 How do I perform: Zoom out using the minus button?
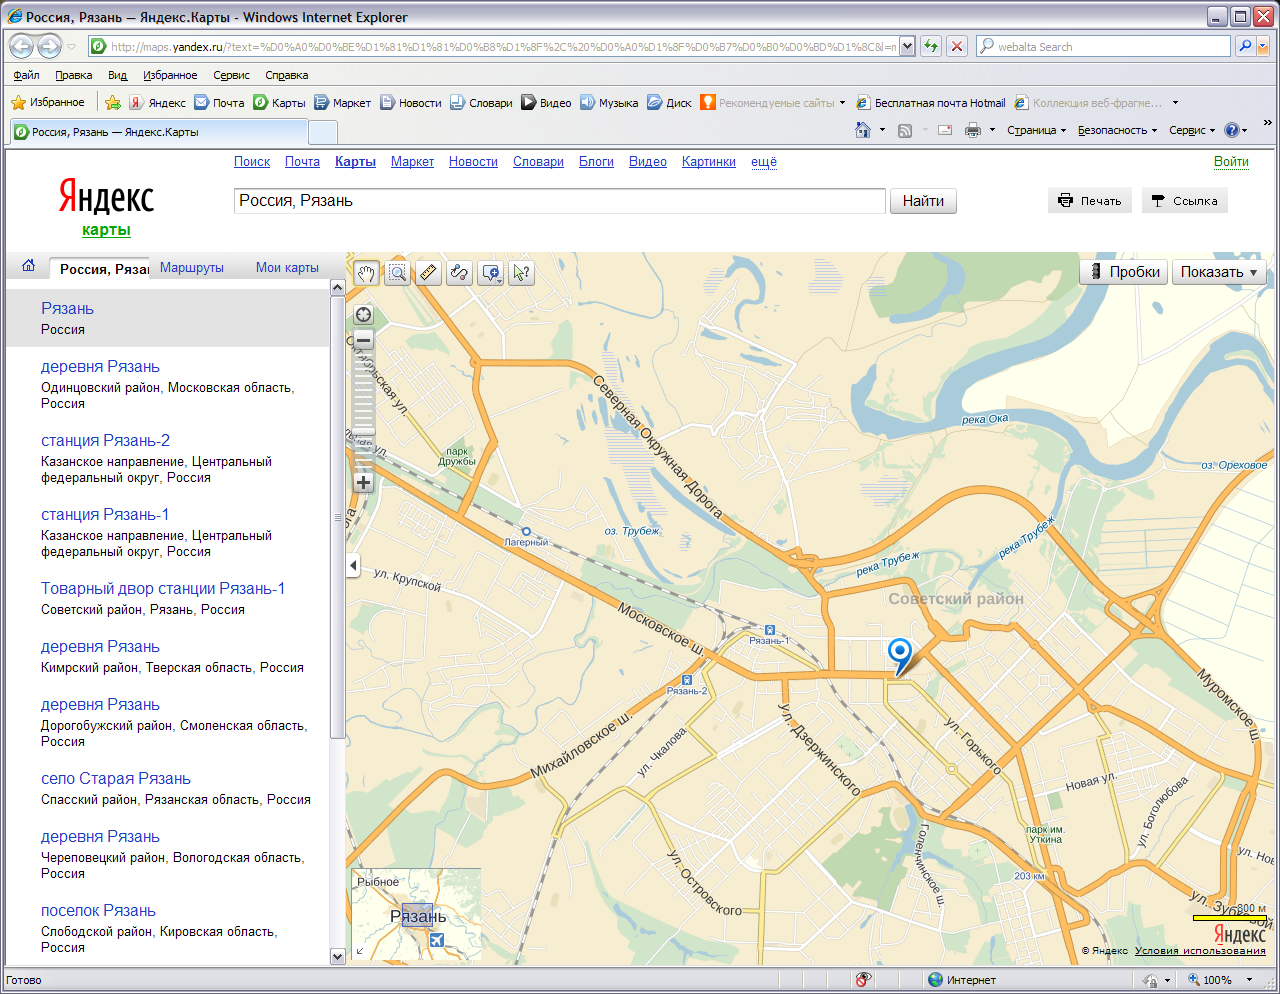364,340
